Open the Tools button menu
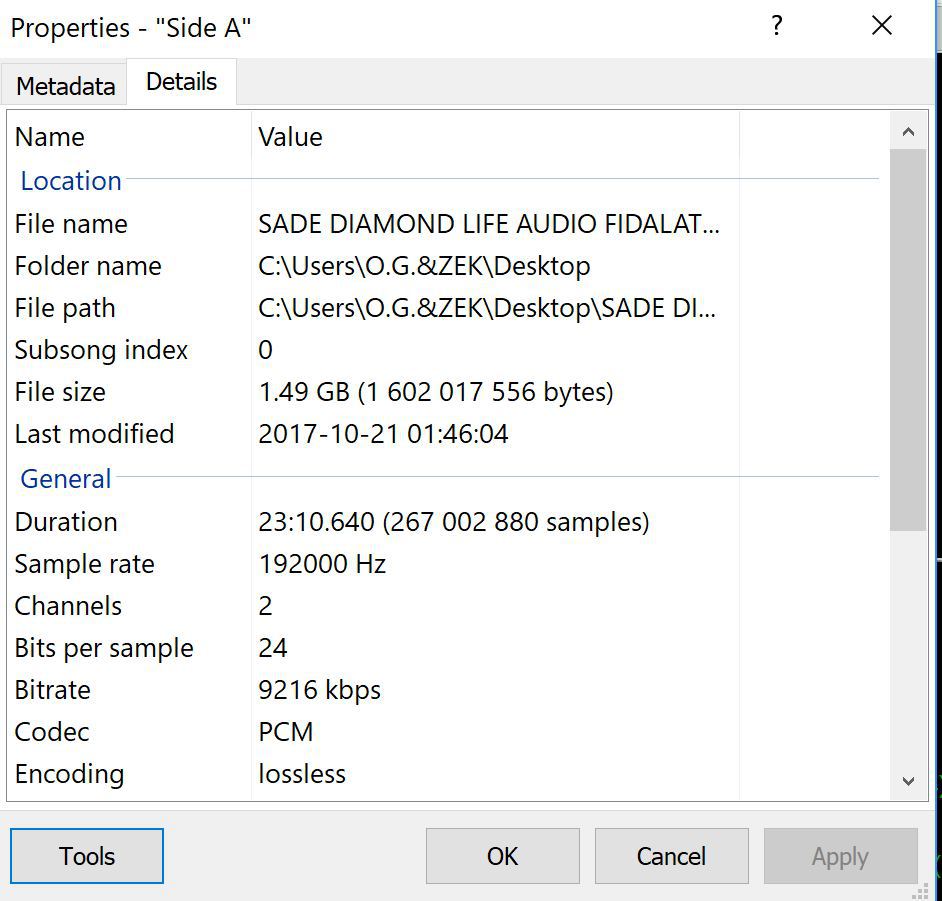The width and height of the screenshot is (942, 901). [x=87, y=856]
